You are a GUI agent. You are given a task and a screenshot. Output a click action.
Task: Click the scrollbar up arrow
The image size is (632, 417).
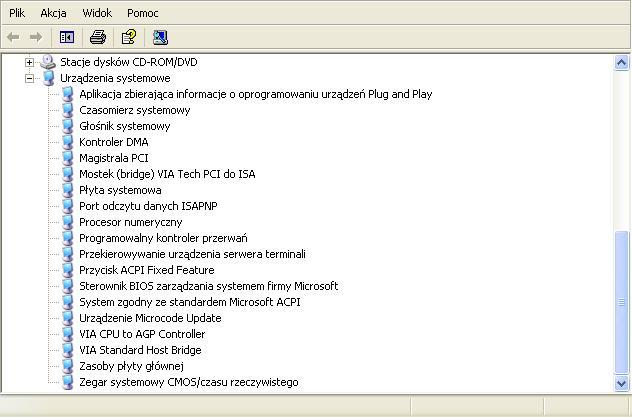click(622, 63)
